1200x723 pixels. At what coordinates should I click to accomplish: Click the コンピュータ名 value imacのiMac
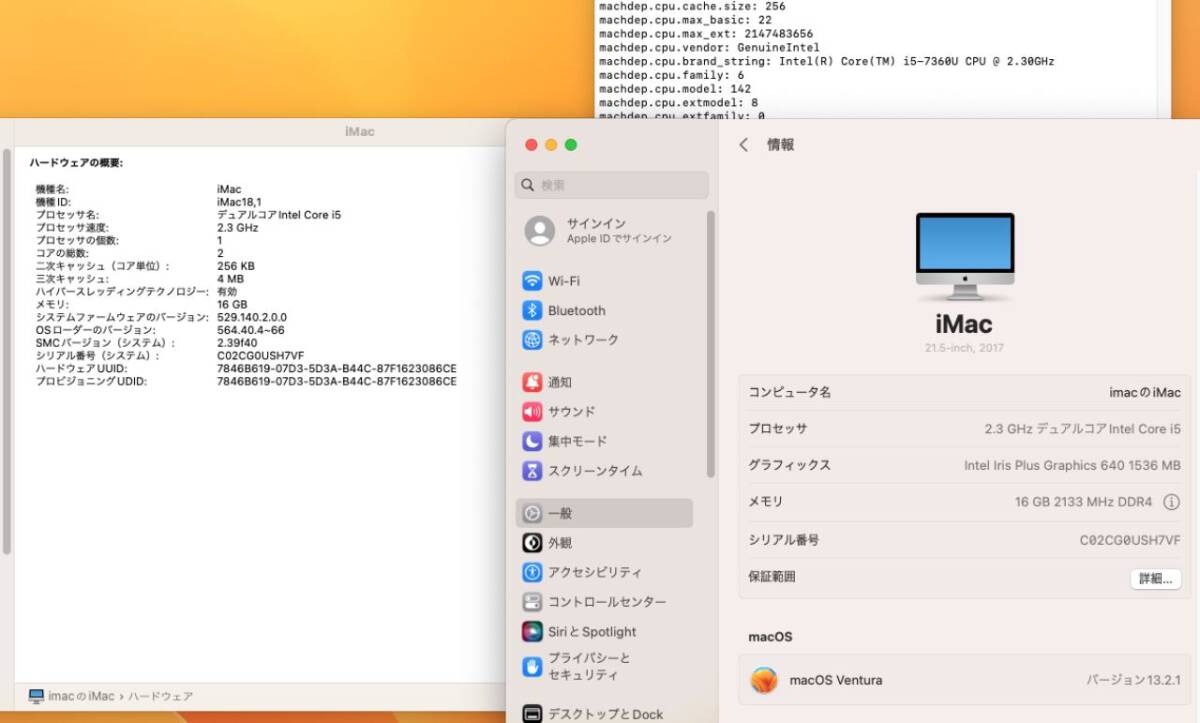point(1145,393)
